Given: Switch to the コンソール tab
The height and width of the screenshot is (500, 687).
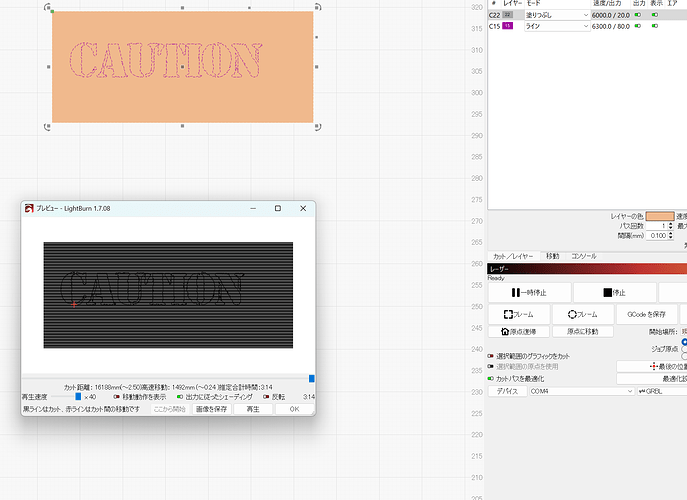Looking at the screenshot, I should 583,257.
